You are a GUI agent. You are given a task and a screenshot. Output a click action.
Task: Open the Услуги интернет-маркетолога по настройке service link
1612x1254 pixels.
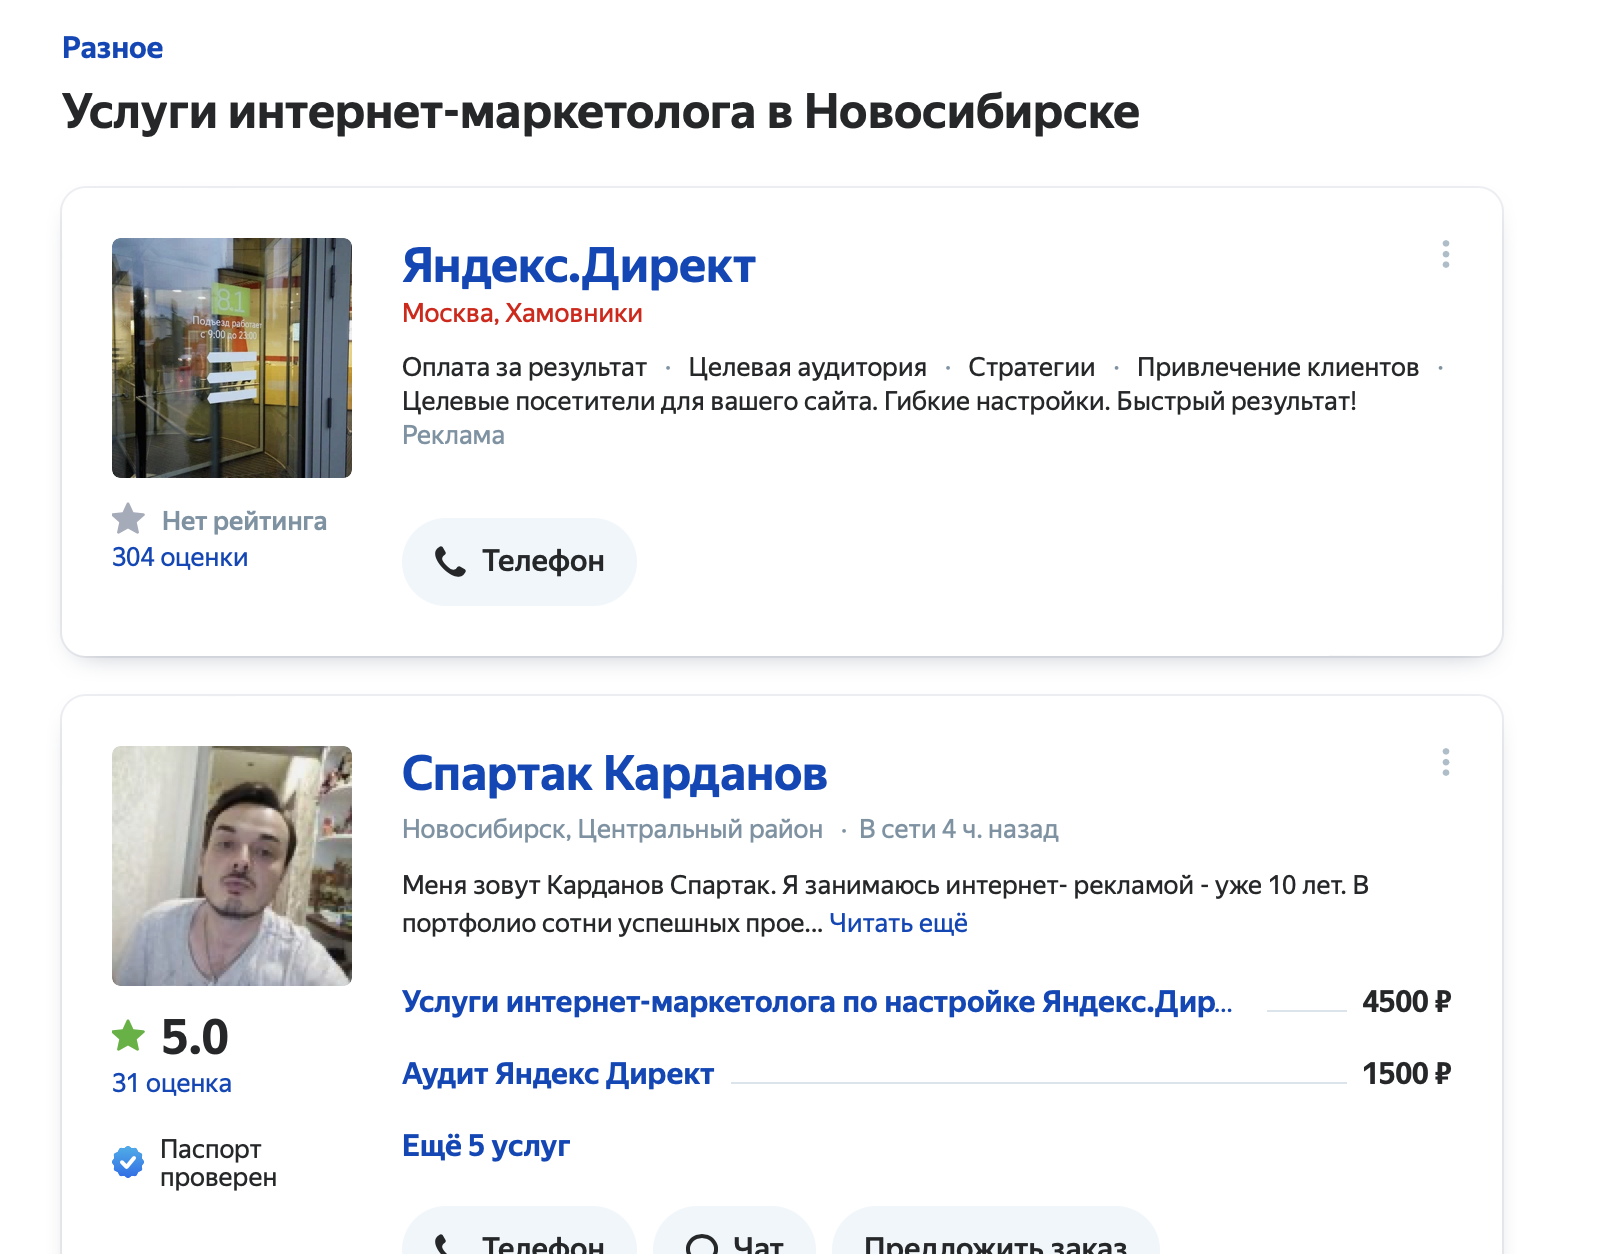tap(817, 1001)
